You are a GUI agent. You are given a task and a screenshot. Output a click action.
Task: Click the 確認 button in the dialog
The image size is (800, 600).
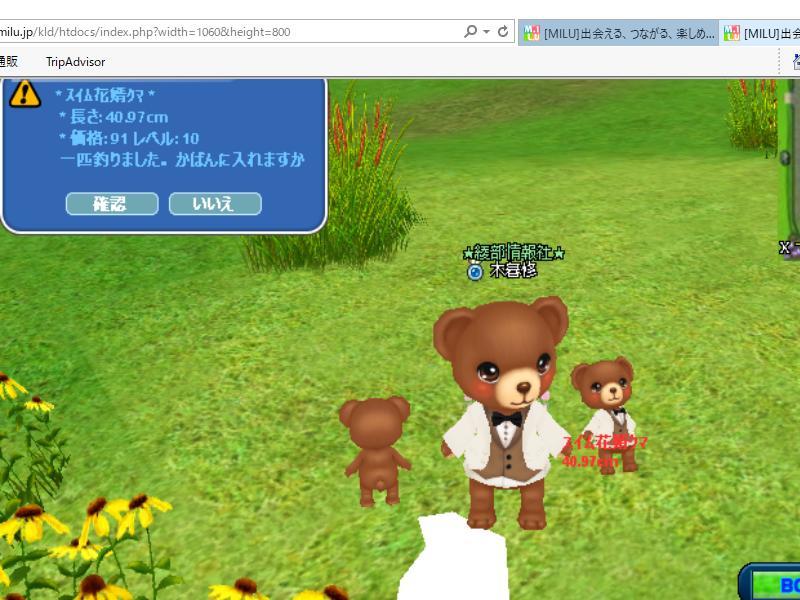pyautogui.click(x=111, y=204)
